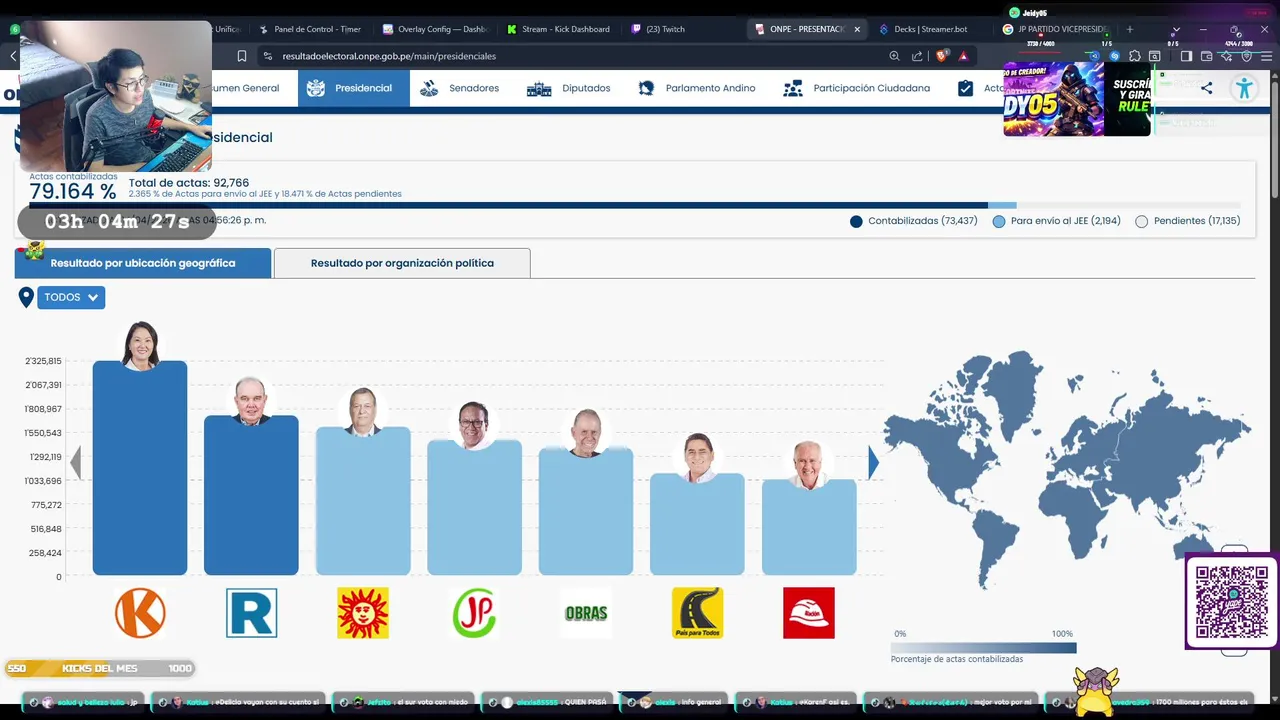Viewport: 1280px width, 720px height.
Task: Click the candidate photo above the OBRAS logo
Action: [x=586, y=433]
